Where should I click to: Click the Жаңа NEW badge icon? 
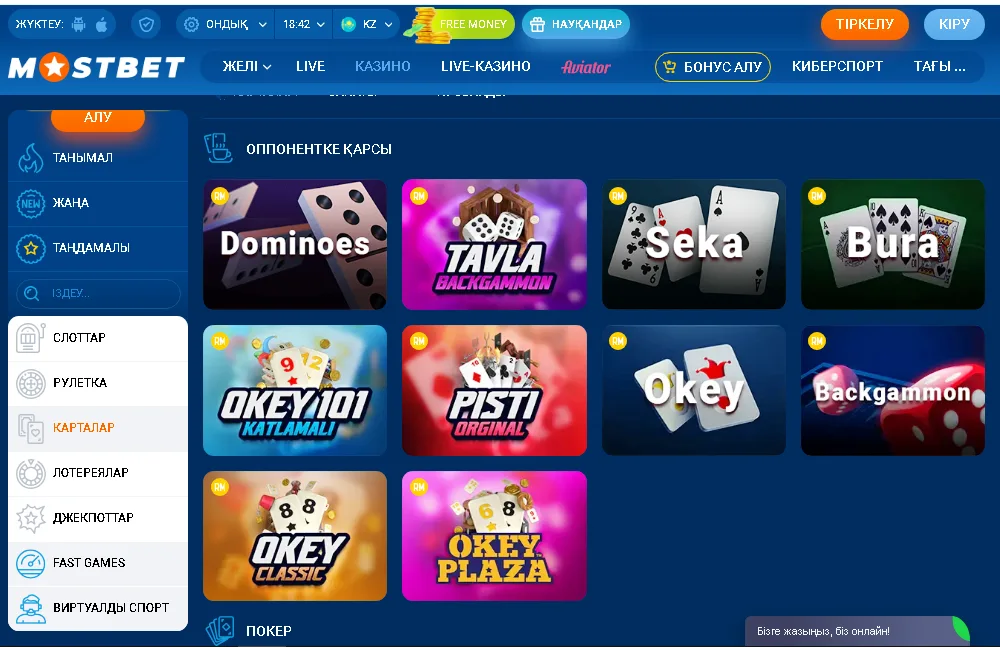click(30, 203)
